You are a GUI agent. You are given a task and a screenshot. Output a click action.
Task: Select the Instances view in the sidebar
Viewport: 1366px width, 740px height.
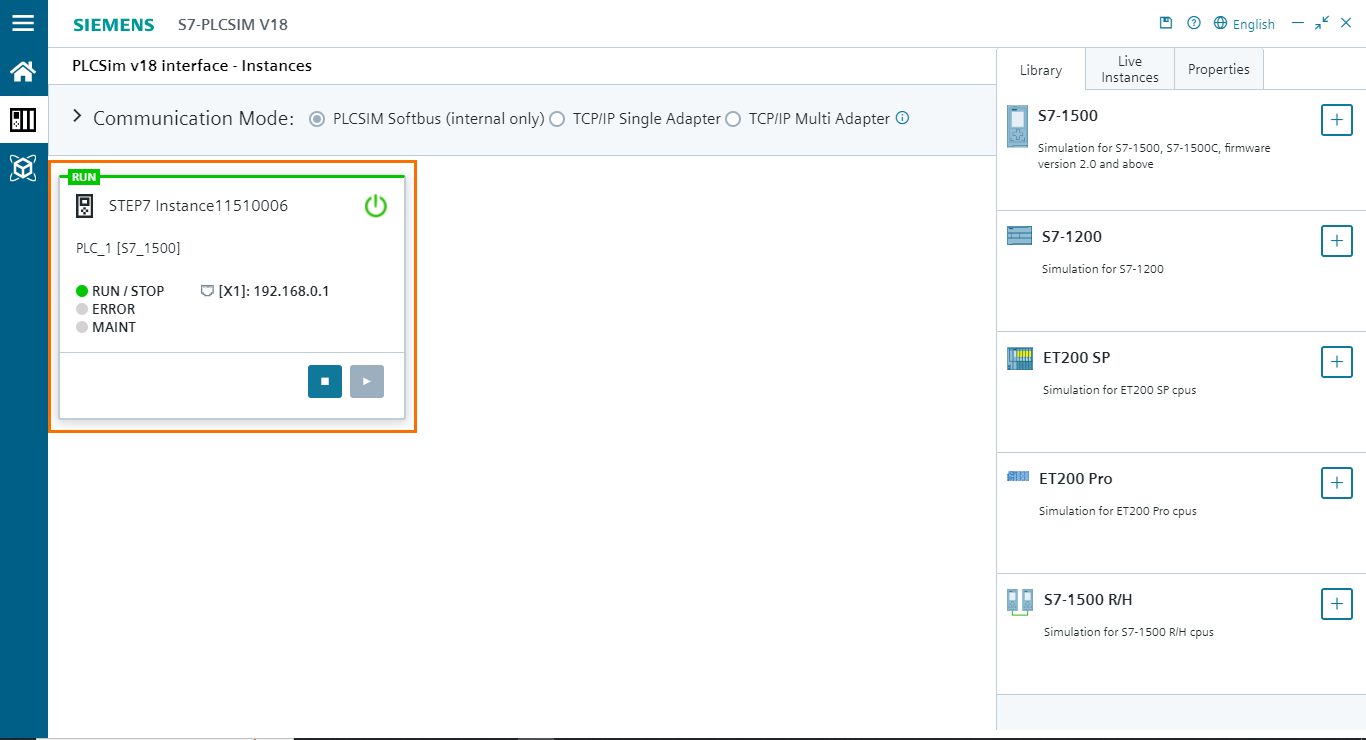24,119
